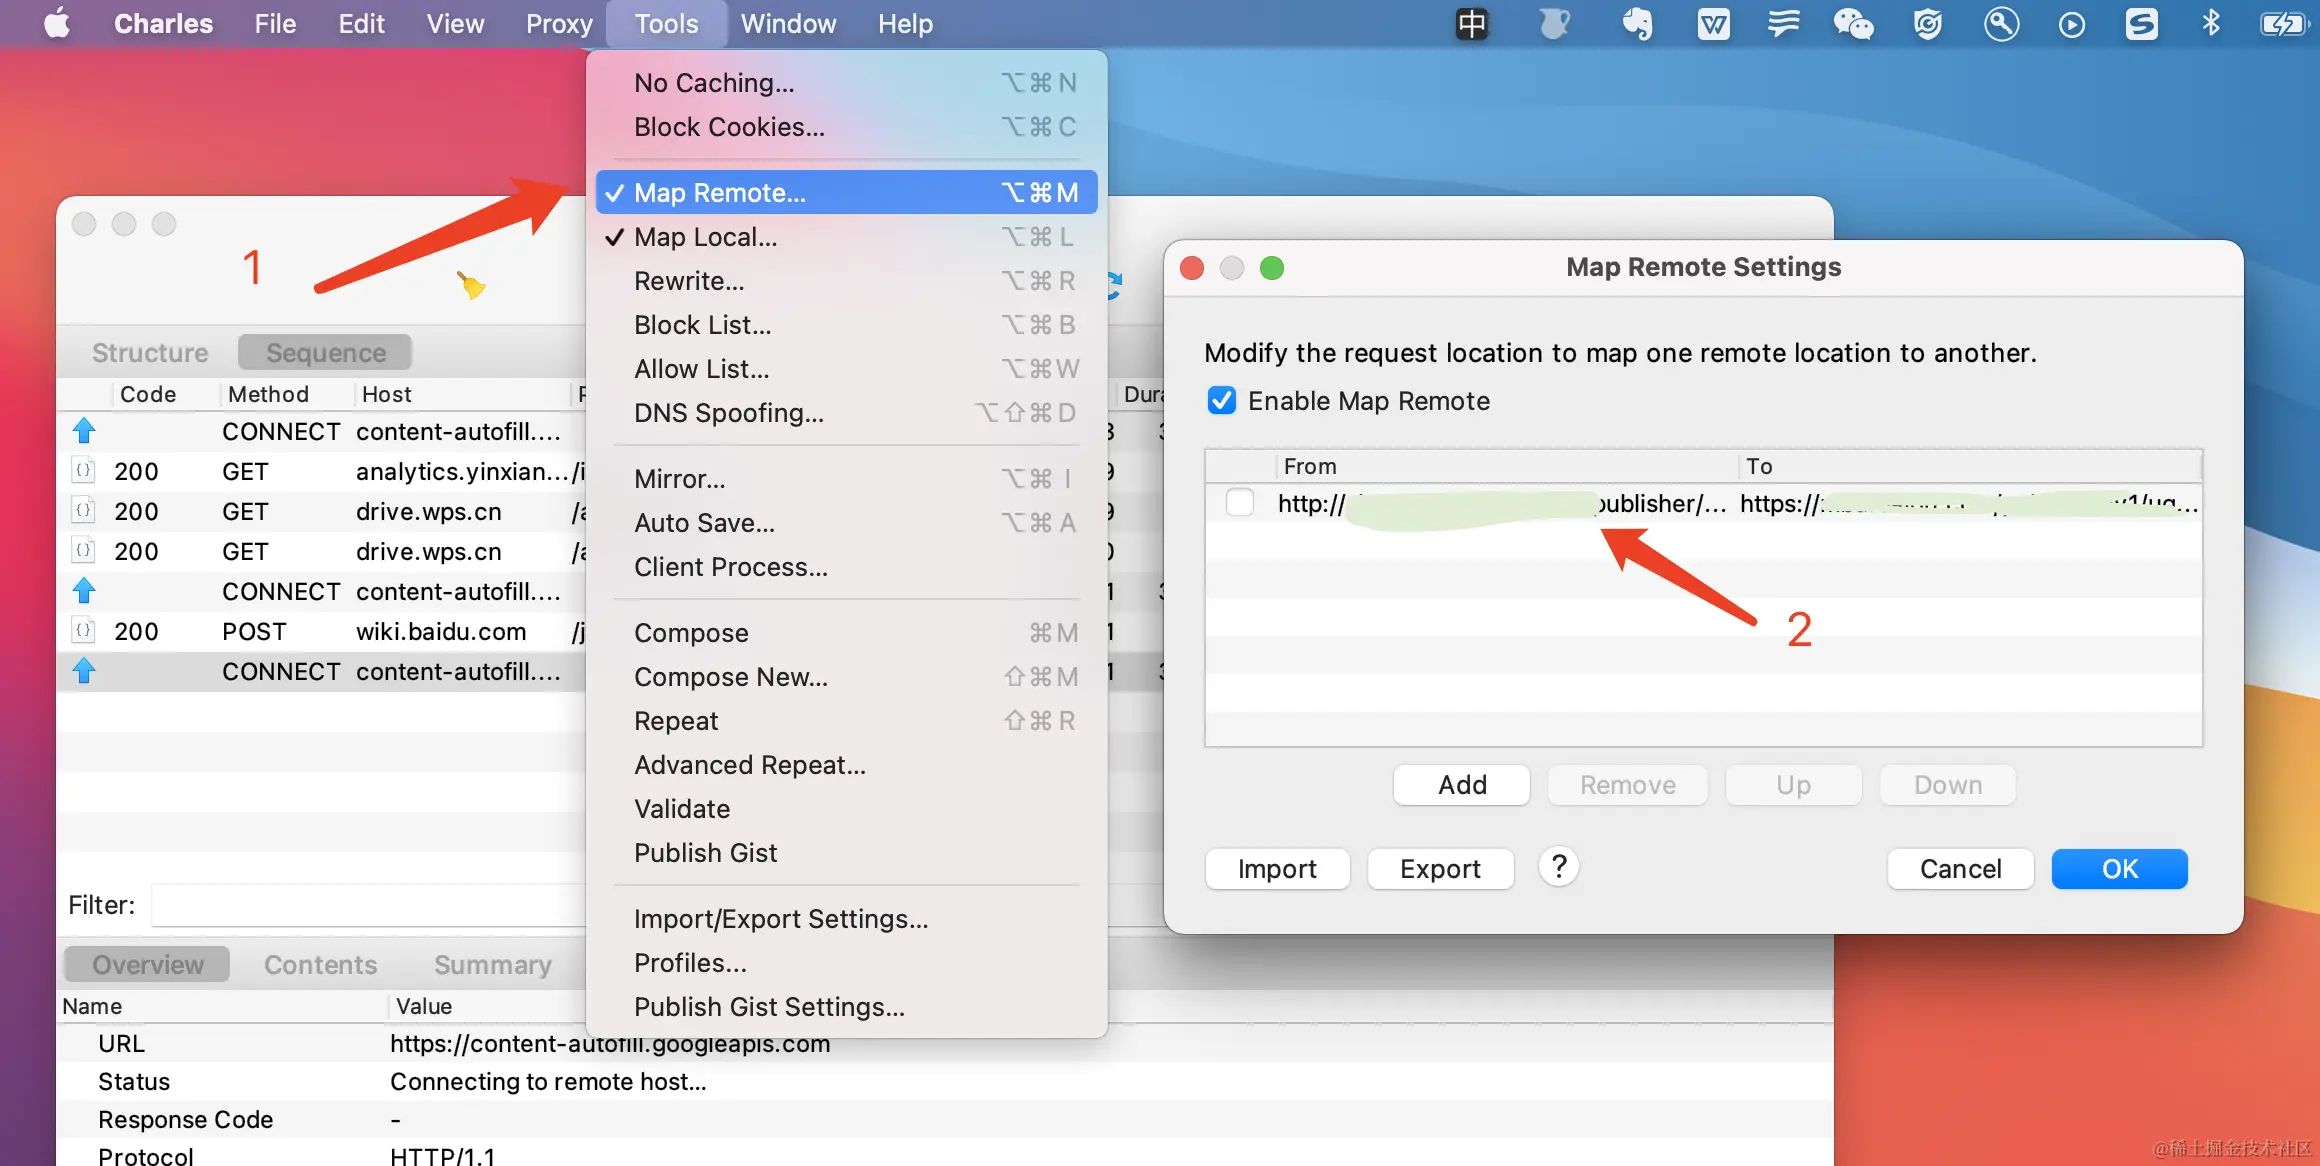The height and width of the screenshot is (1166, 2320).
Task: Click the broom clear-session icon
Action: 471,286
